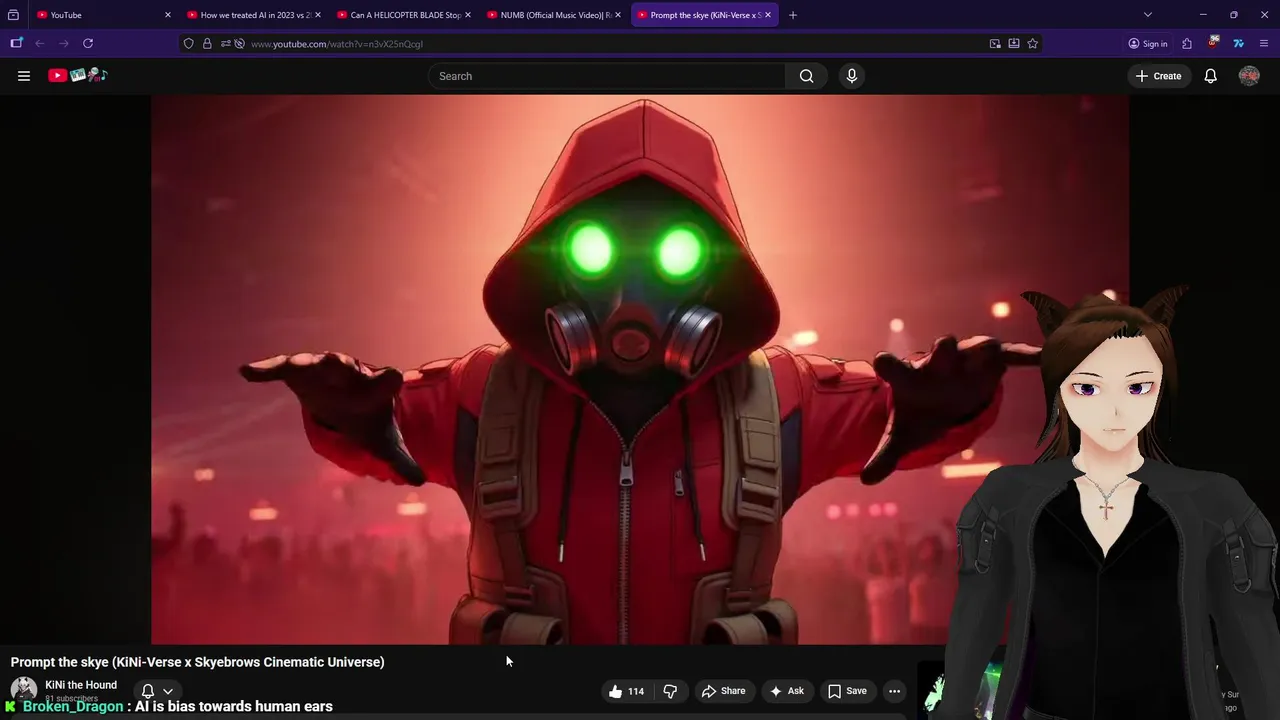
Task: Reload the page in browser toolbar
Action: coord(88,43)
